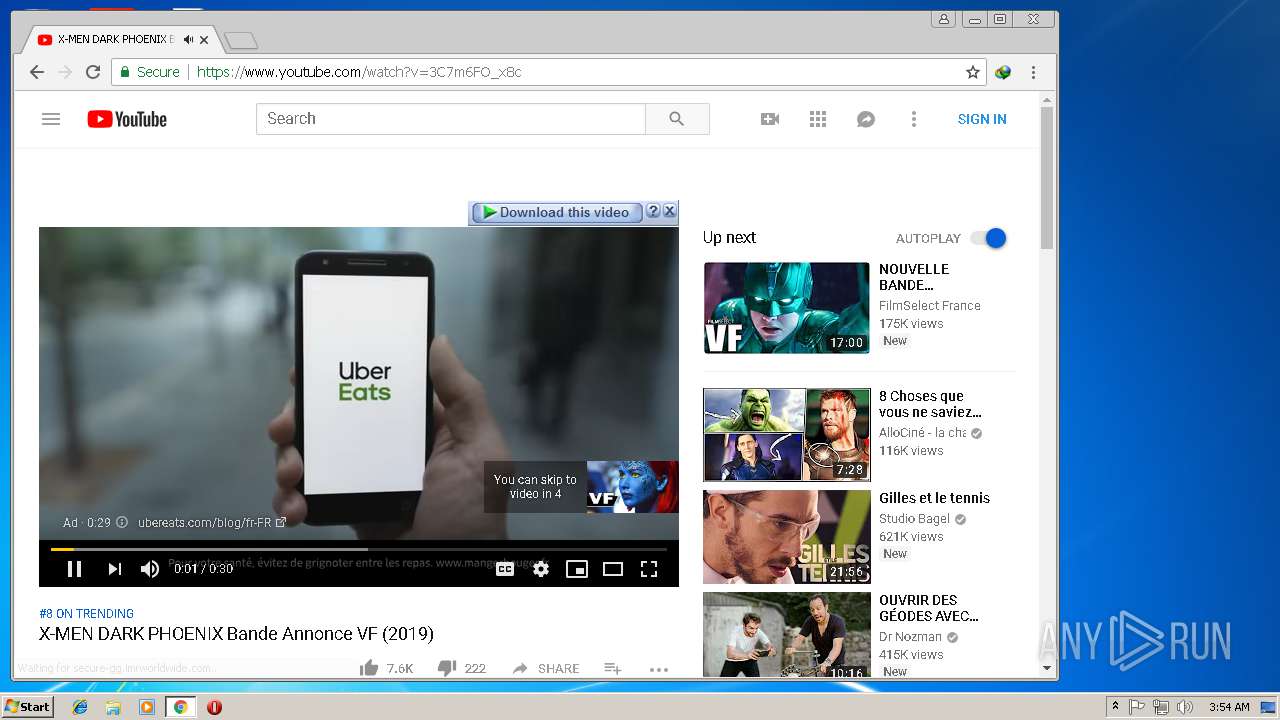1280x720 pixels.
Task: Toggle the Autoplay switch
Action: click(989, 238)
